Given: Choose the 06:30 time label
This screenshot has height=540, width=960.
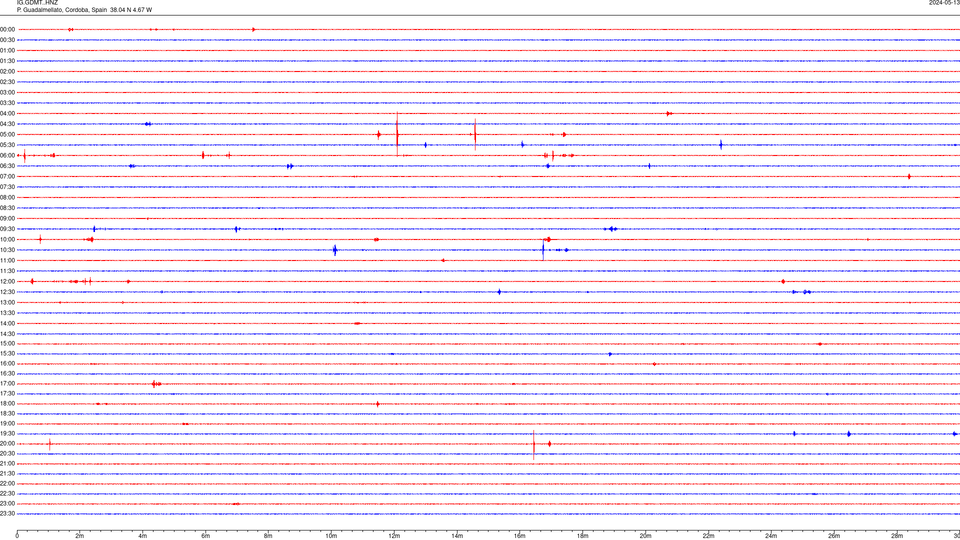Looking at the screenshot, I should 7,166.
